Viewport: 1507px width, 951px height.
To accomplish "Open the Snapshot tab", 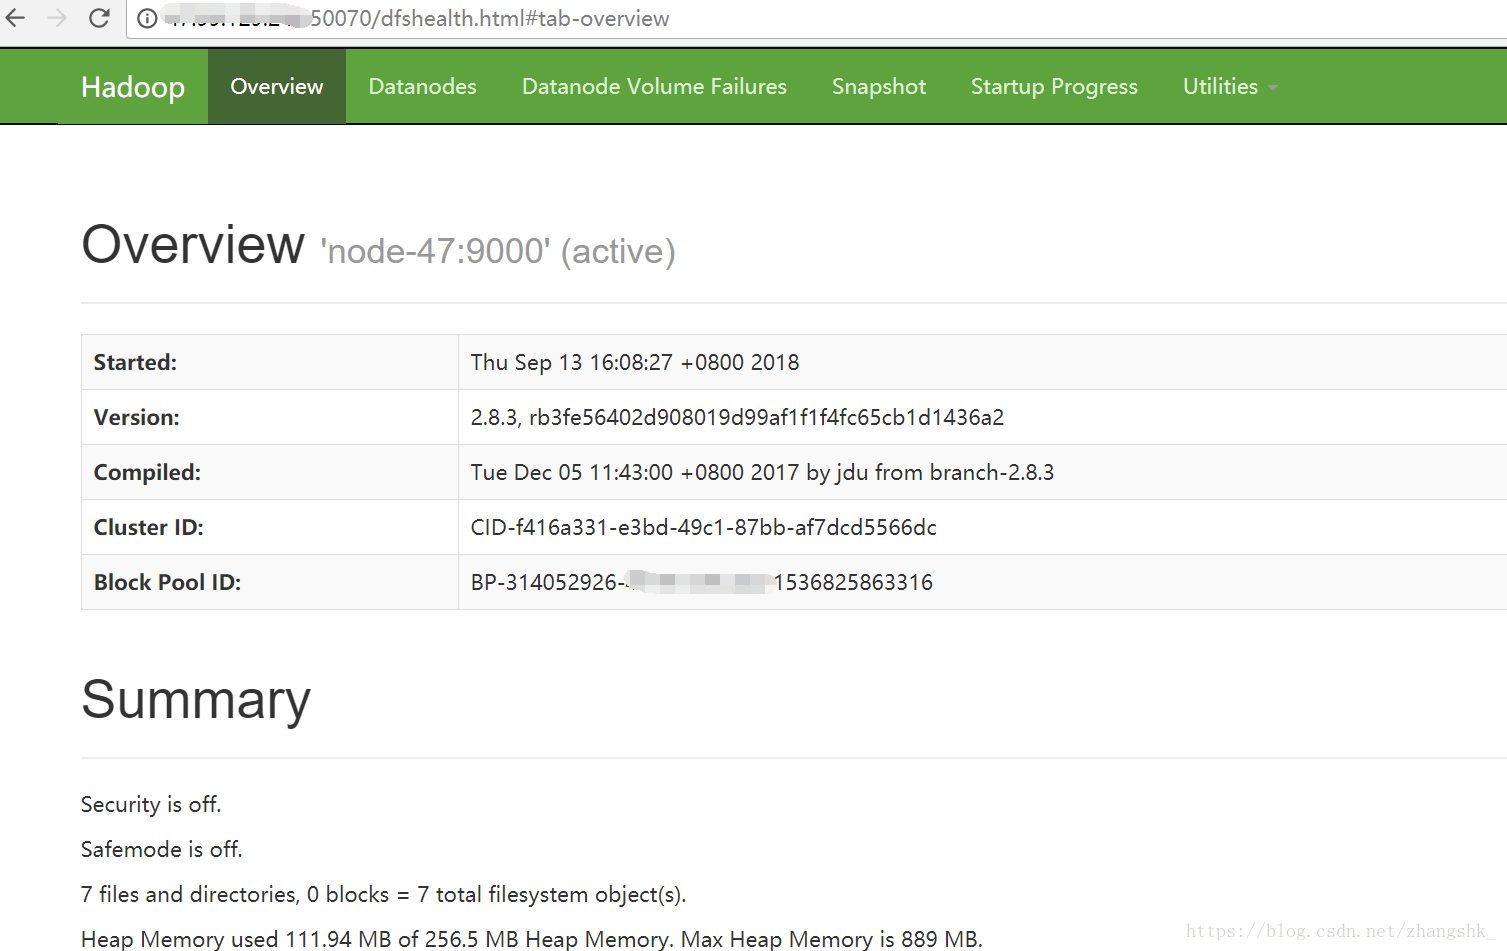I will (x=879, y=87).
